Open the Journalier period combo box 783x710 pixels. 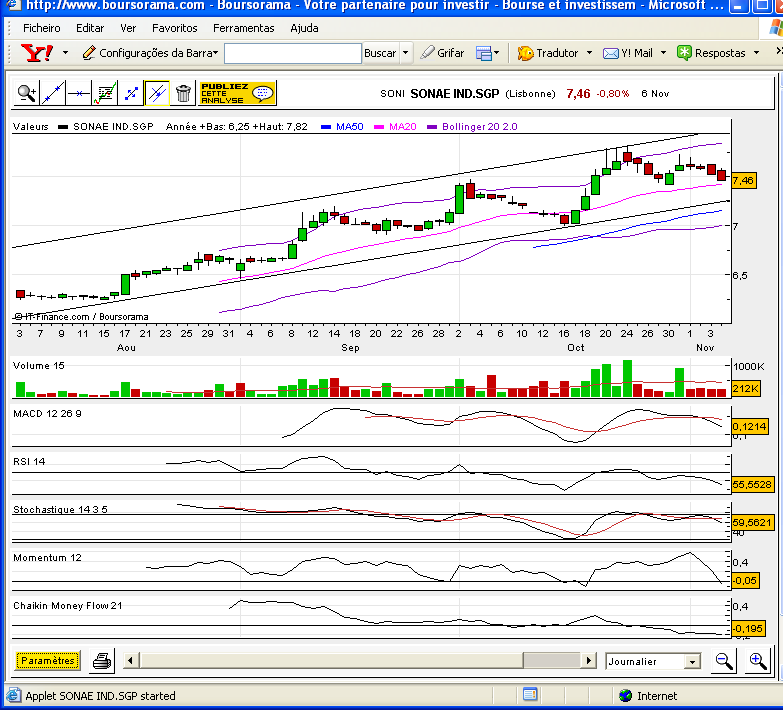click(653, 661)
